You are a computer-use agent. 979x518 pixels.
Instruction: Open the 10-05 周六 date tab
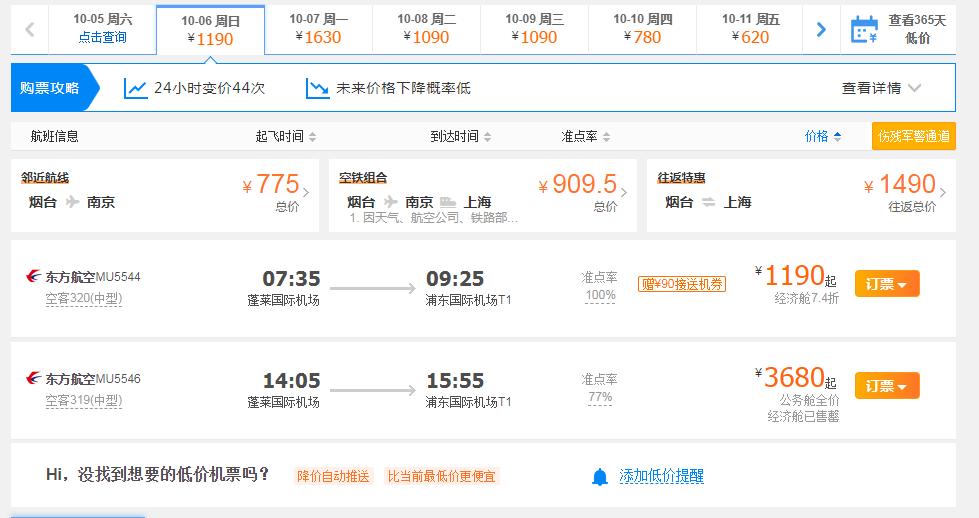[102, 29]
